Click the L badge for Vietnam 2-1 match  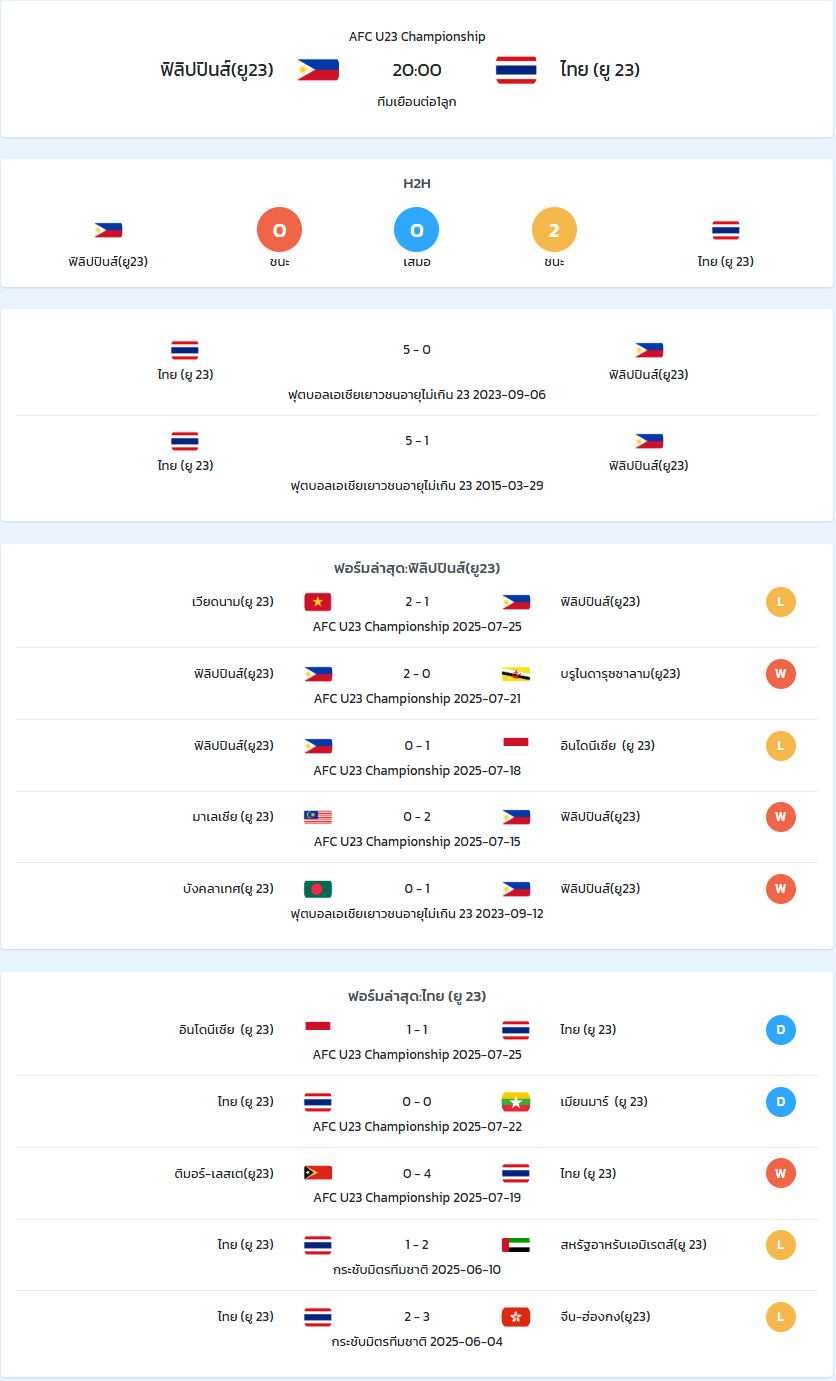tap(781, 602)
